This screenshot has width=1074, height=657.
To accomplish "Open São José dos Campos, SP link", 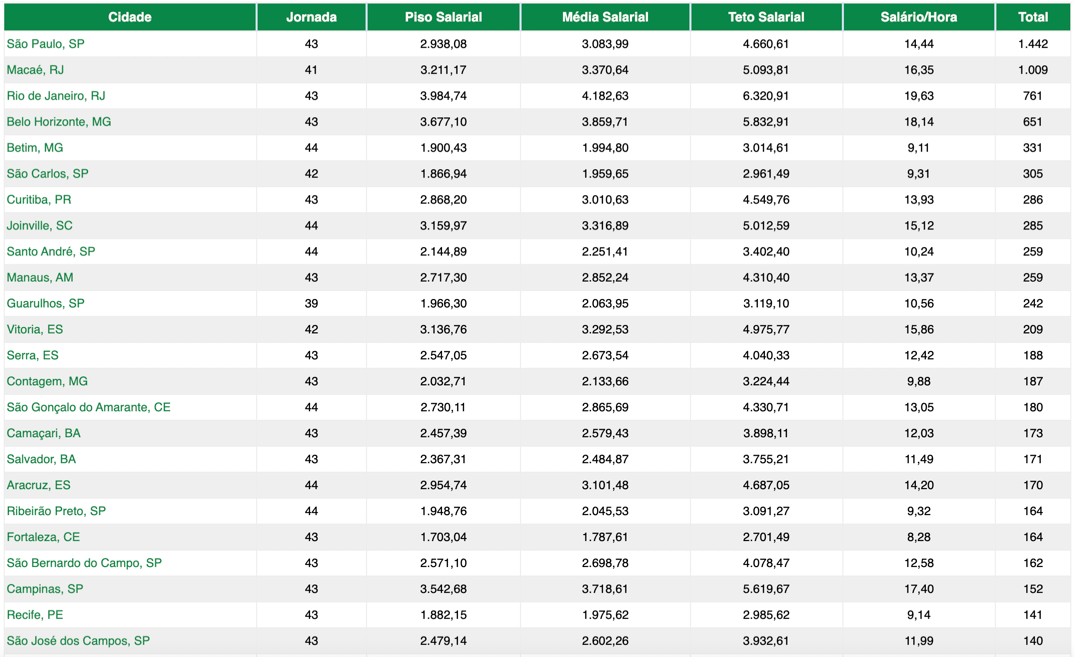I will (78, 641).
